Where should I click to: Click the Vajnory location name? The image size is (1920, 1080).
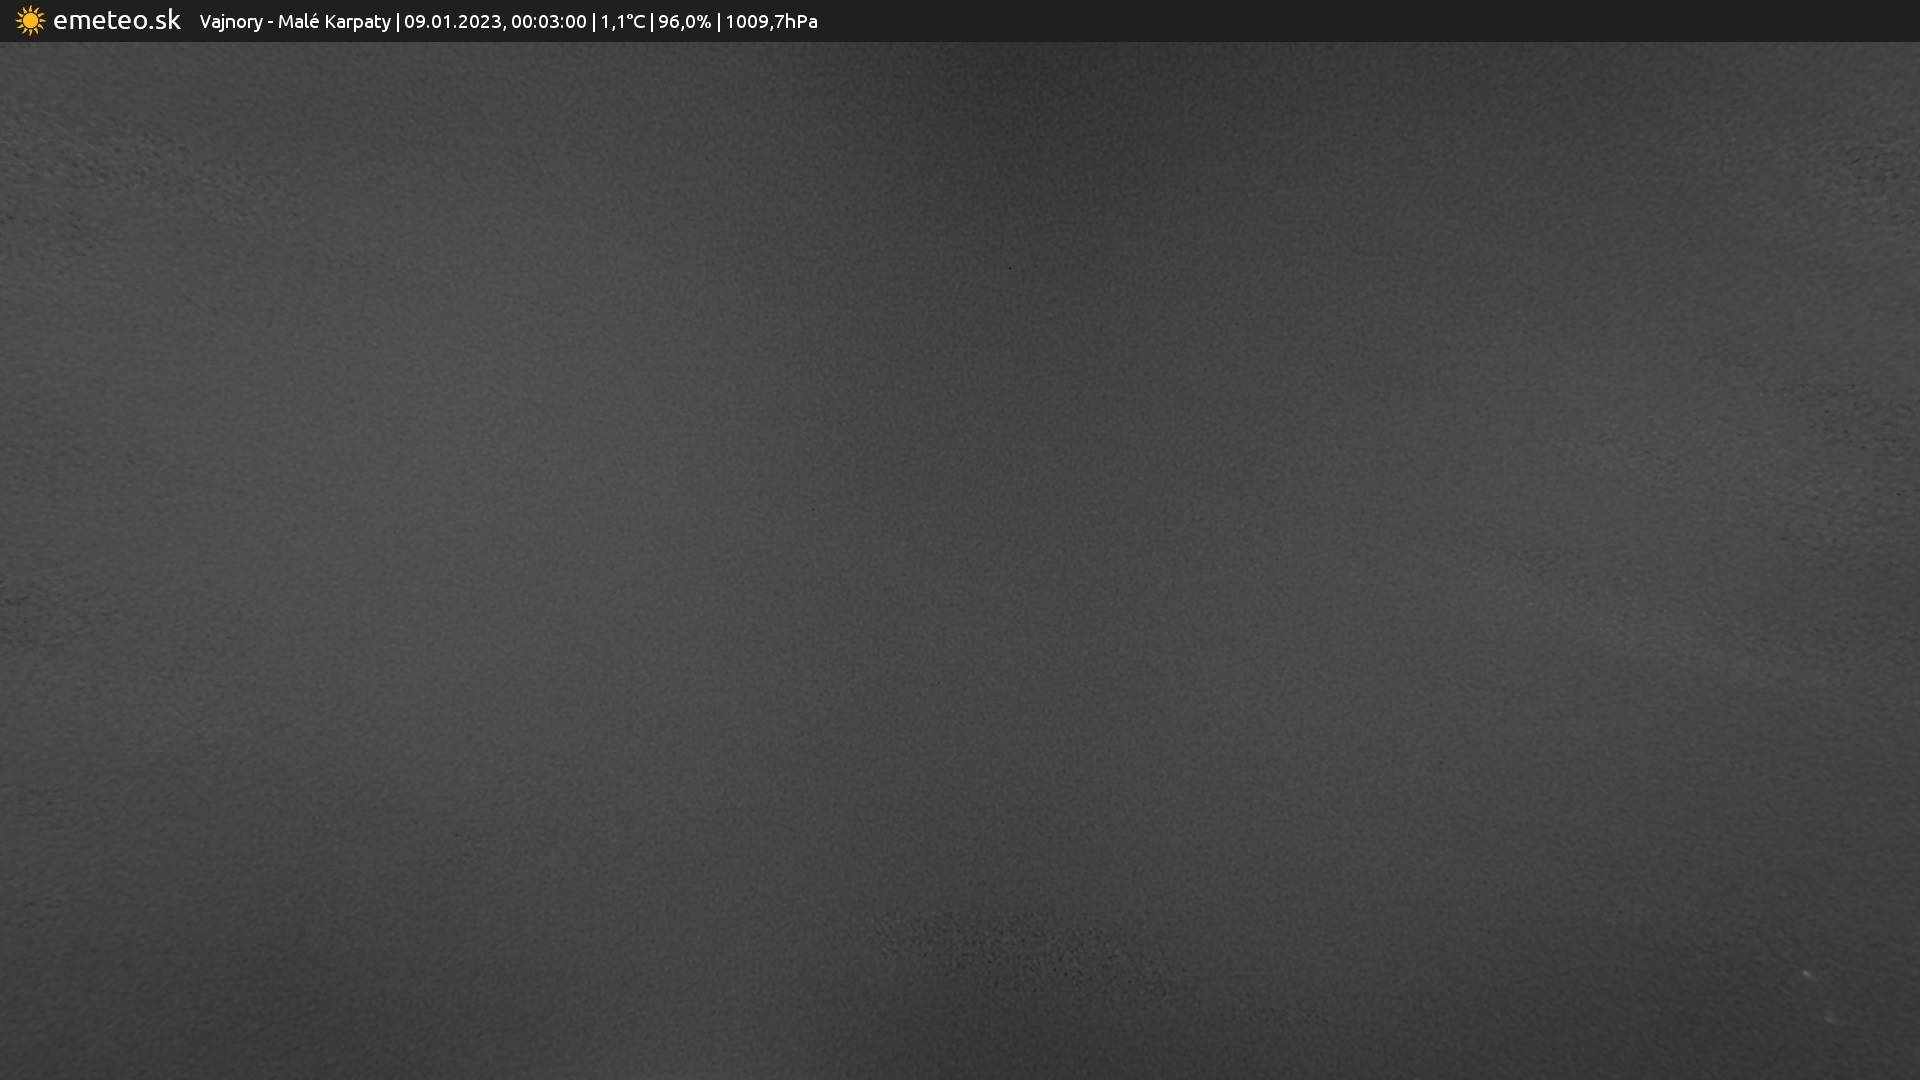[230, 22]
